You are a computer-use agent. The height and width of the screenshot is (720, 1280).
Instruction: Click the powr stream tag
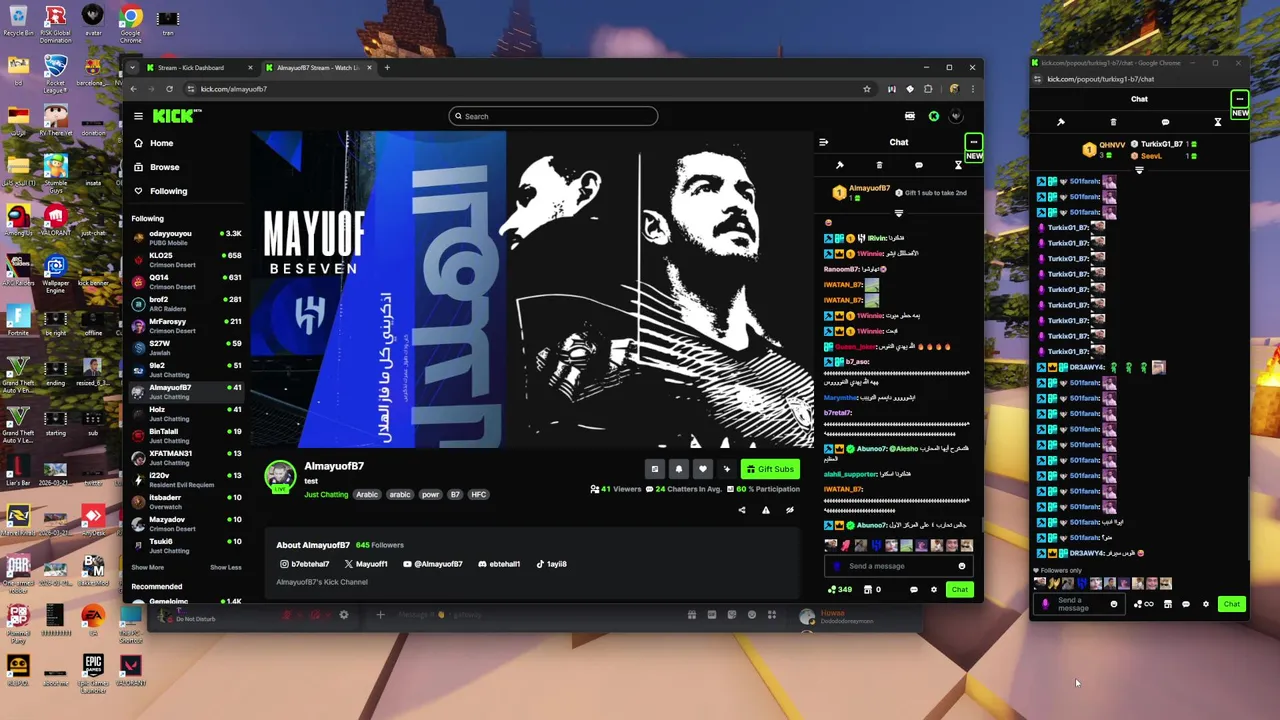point(430,495)
